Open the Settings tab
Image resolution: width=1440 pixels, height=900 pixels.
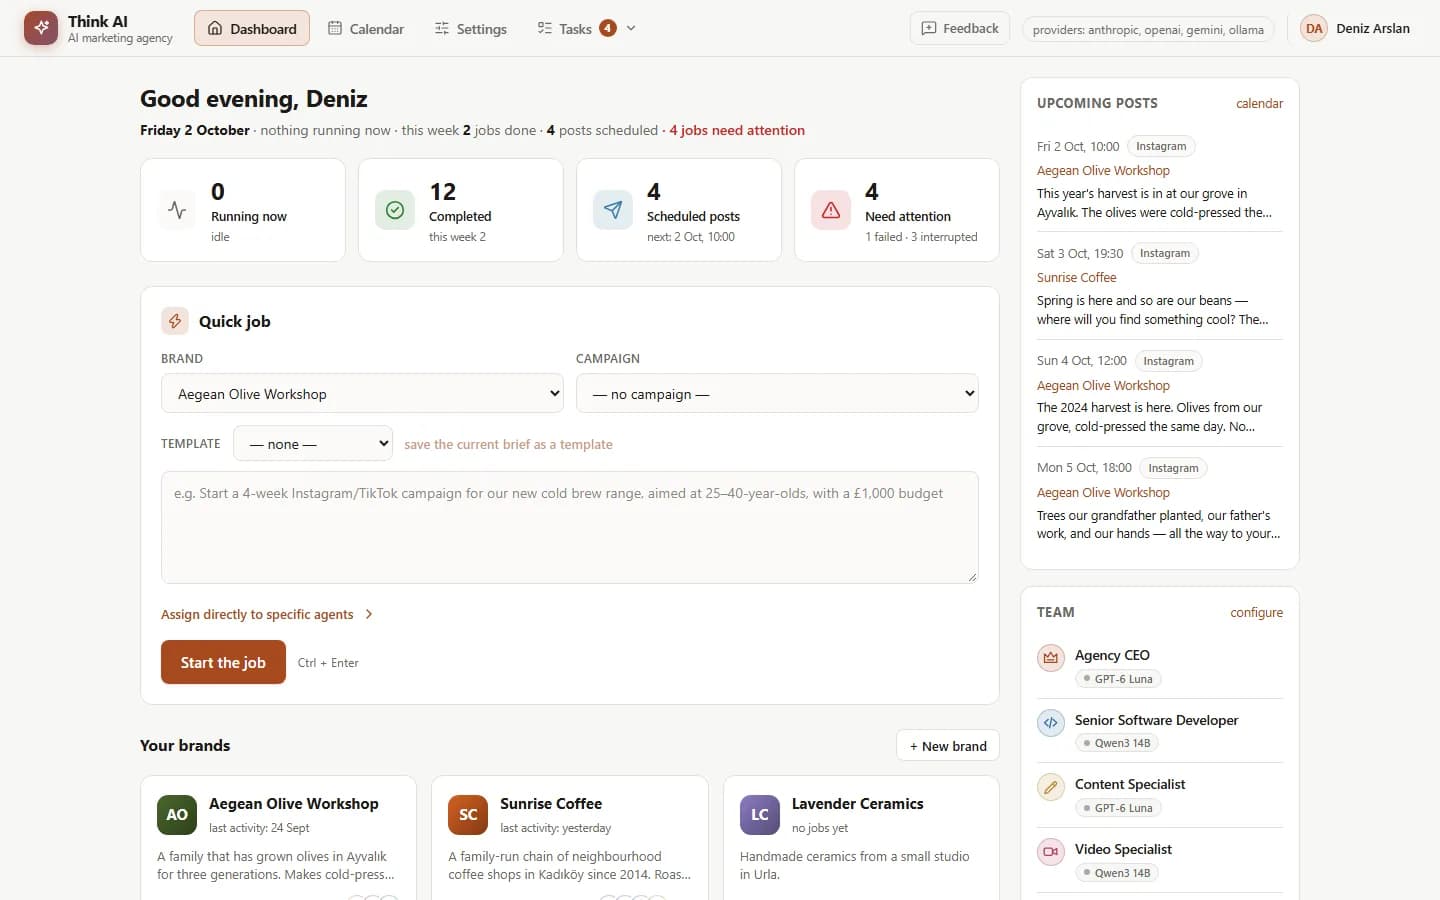(471, 28)
